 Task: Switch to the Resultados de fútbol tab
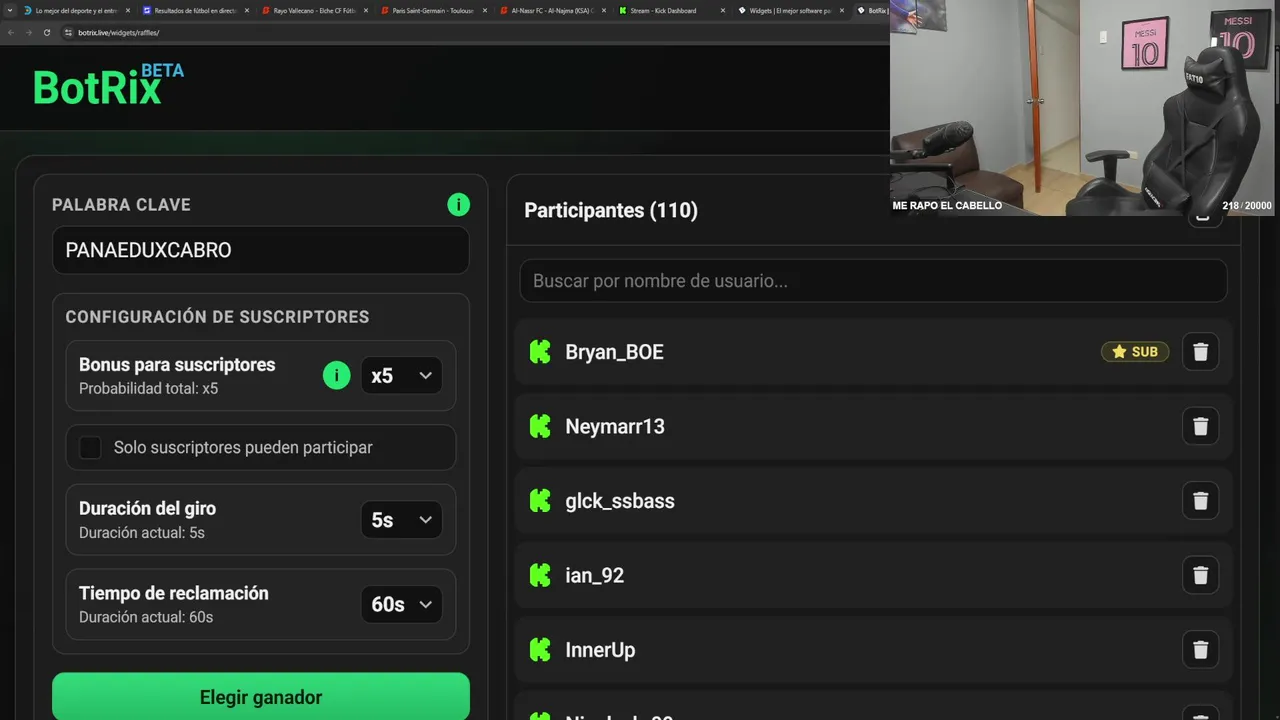click(195, 10)
